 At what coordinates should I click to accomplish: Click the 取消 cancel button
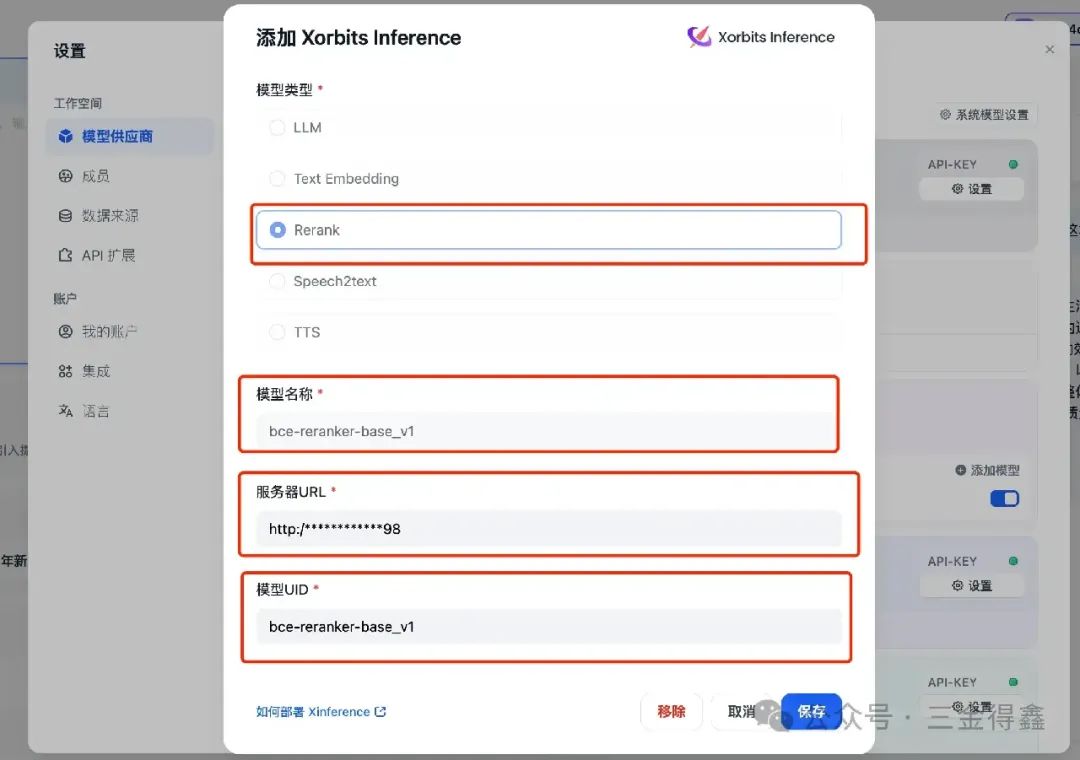(x=742, y=711)
